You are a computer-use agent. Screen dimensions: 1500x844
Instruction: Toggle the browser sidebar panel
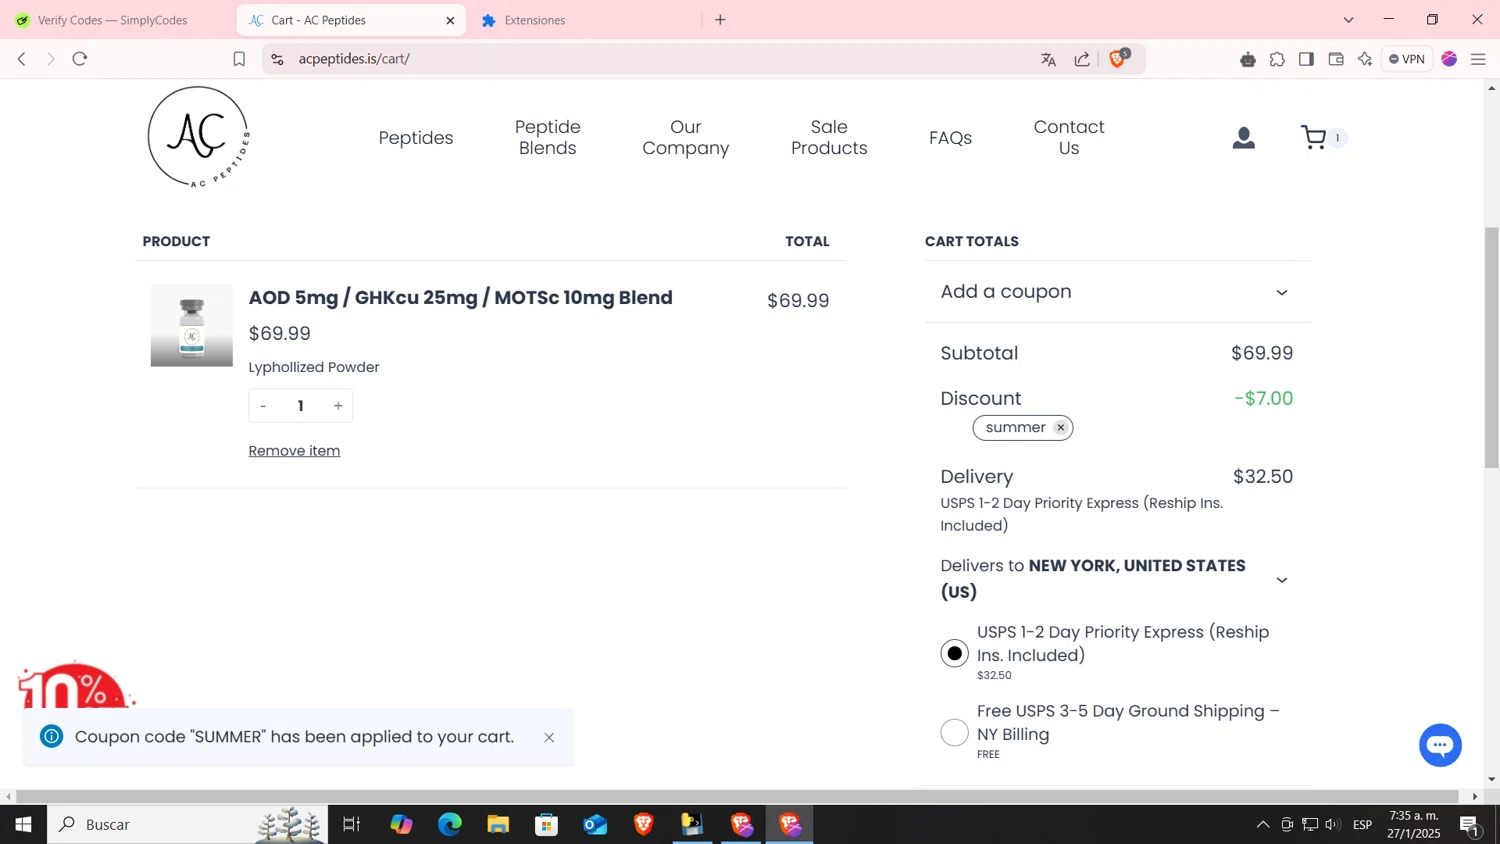click(1306, 59)
